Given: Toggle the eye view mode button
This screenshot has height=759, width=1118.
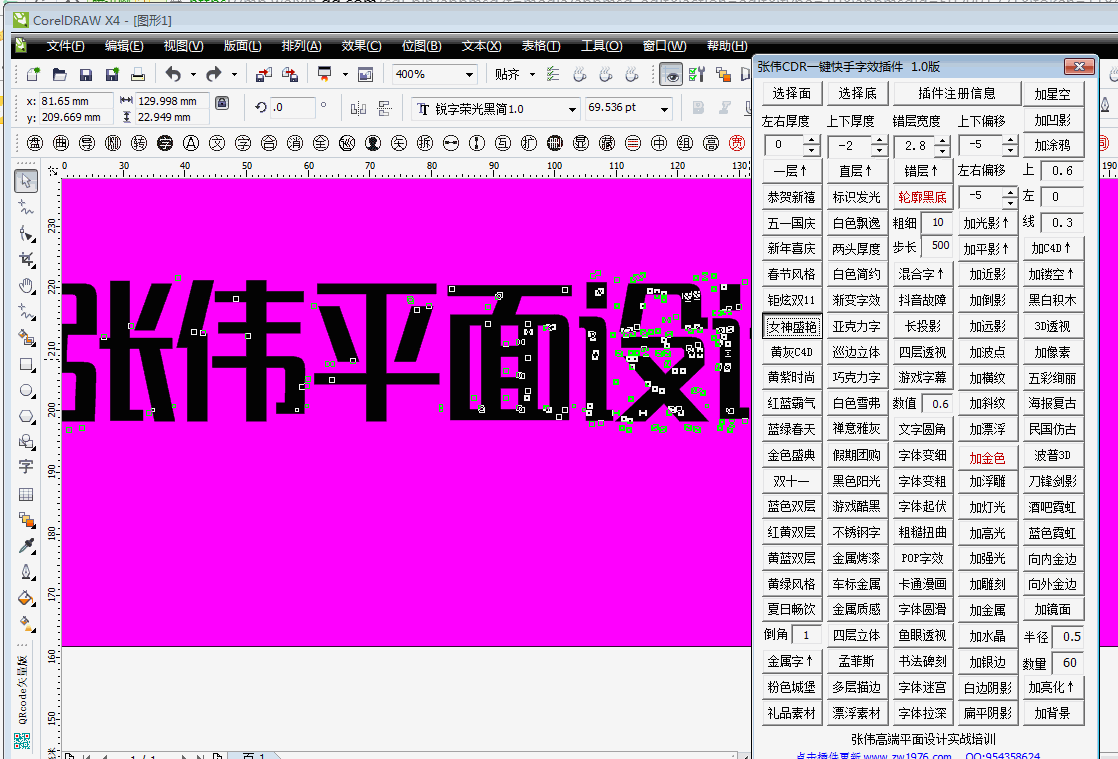Looking at the screenshot, I should pyautogui.click(x=671, y=74).
